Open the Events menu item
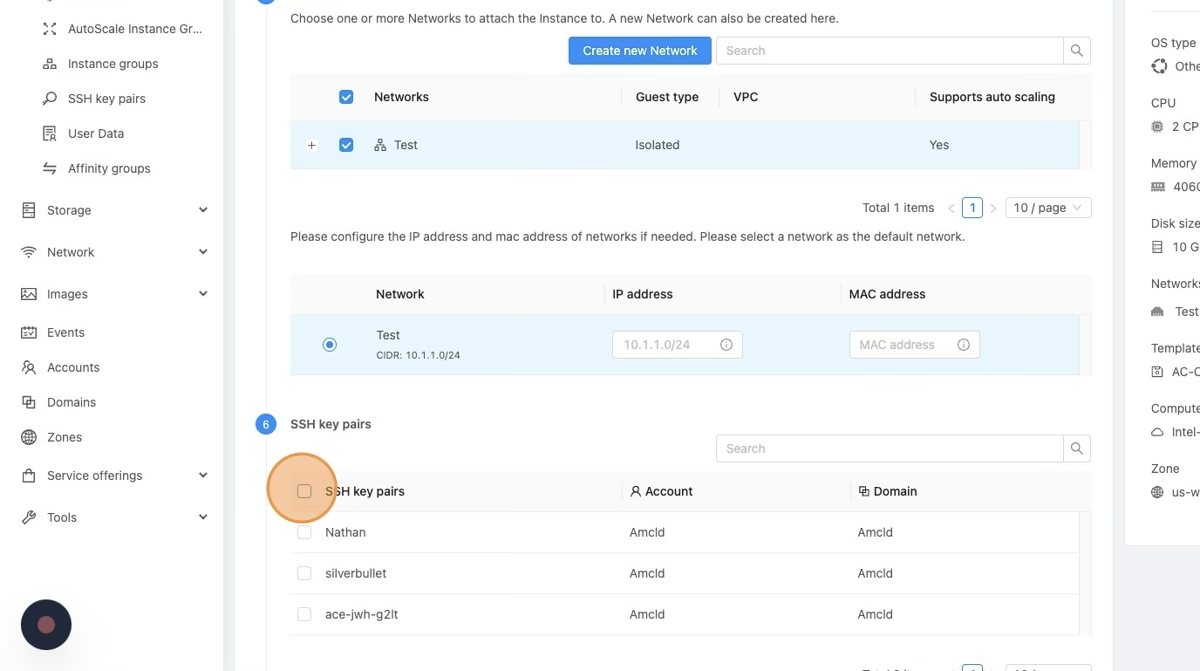 click(65, 333)
